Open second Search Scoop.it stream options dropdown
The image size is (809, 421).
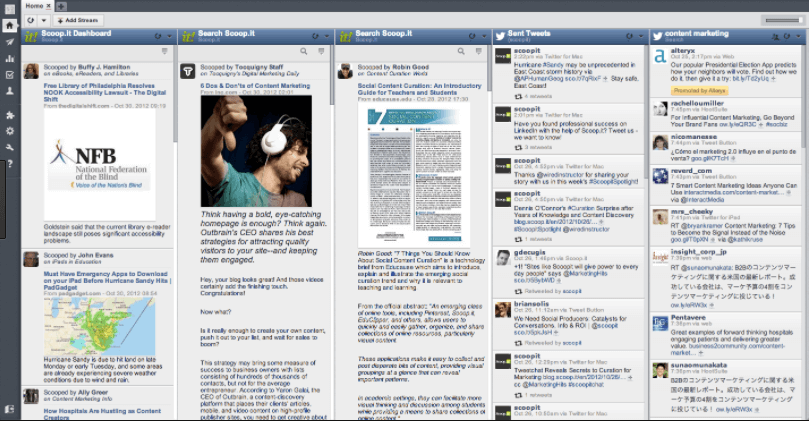pyautogui.click(x=484, y=36)
